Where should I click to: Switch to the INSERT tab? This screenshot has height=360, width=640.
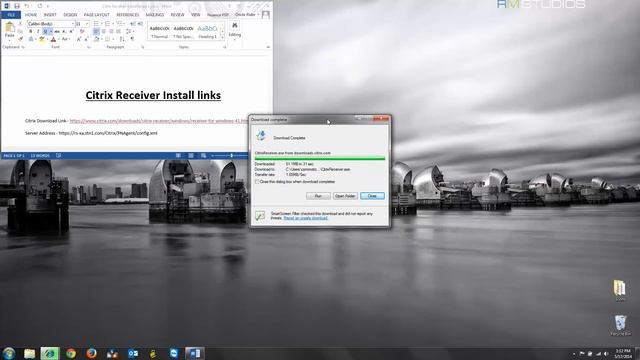[x=50, y=15]
